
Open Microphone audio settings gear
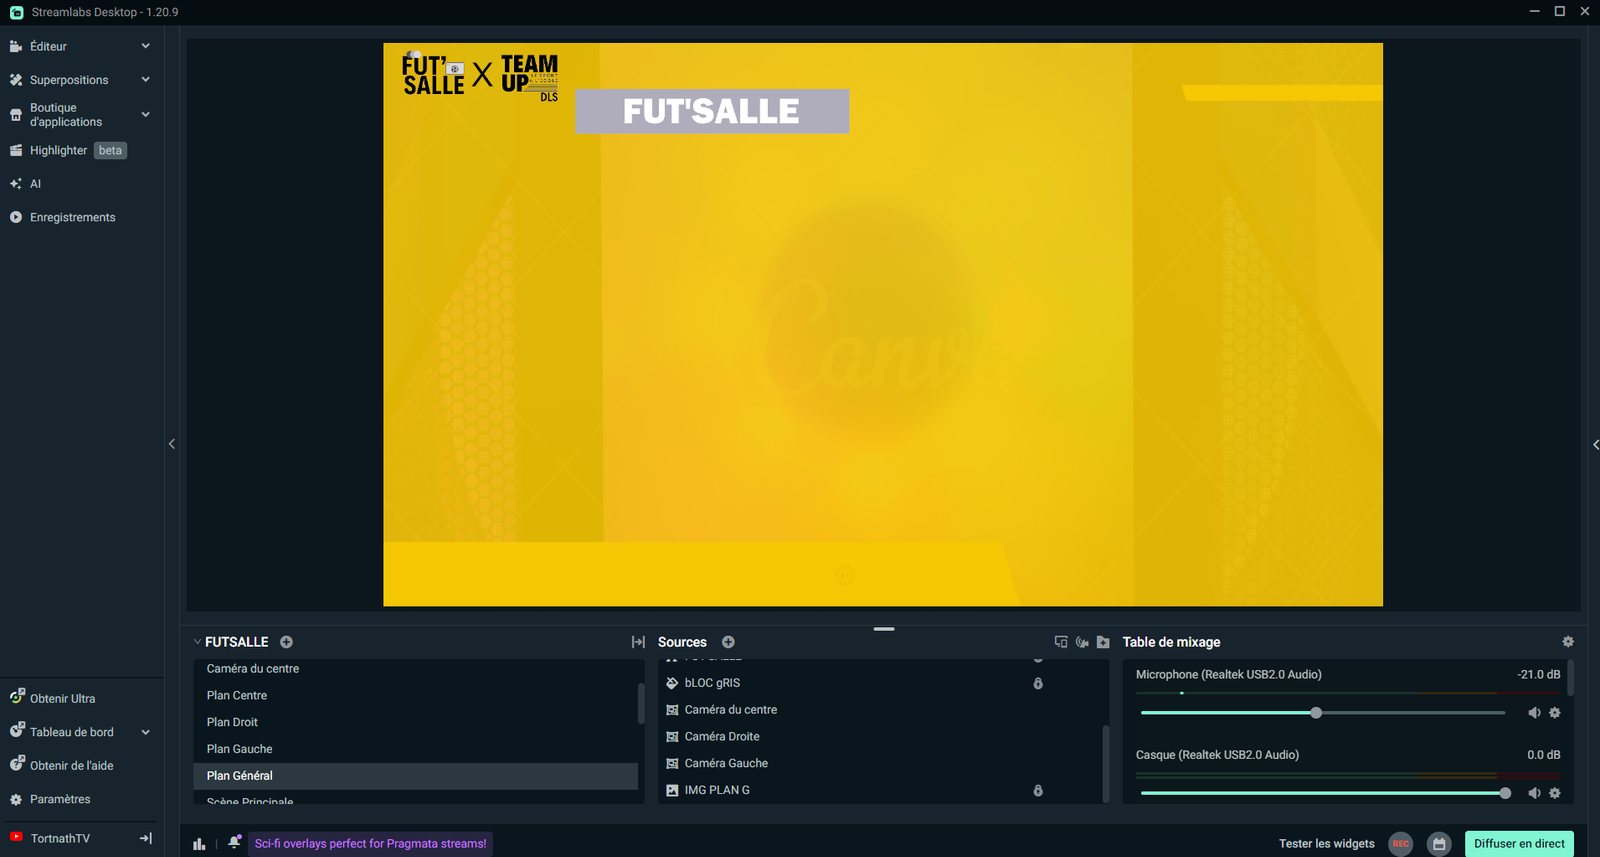[1555, 713]
